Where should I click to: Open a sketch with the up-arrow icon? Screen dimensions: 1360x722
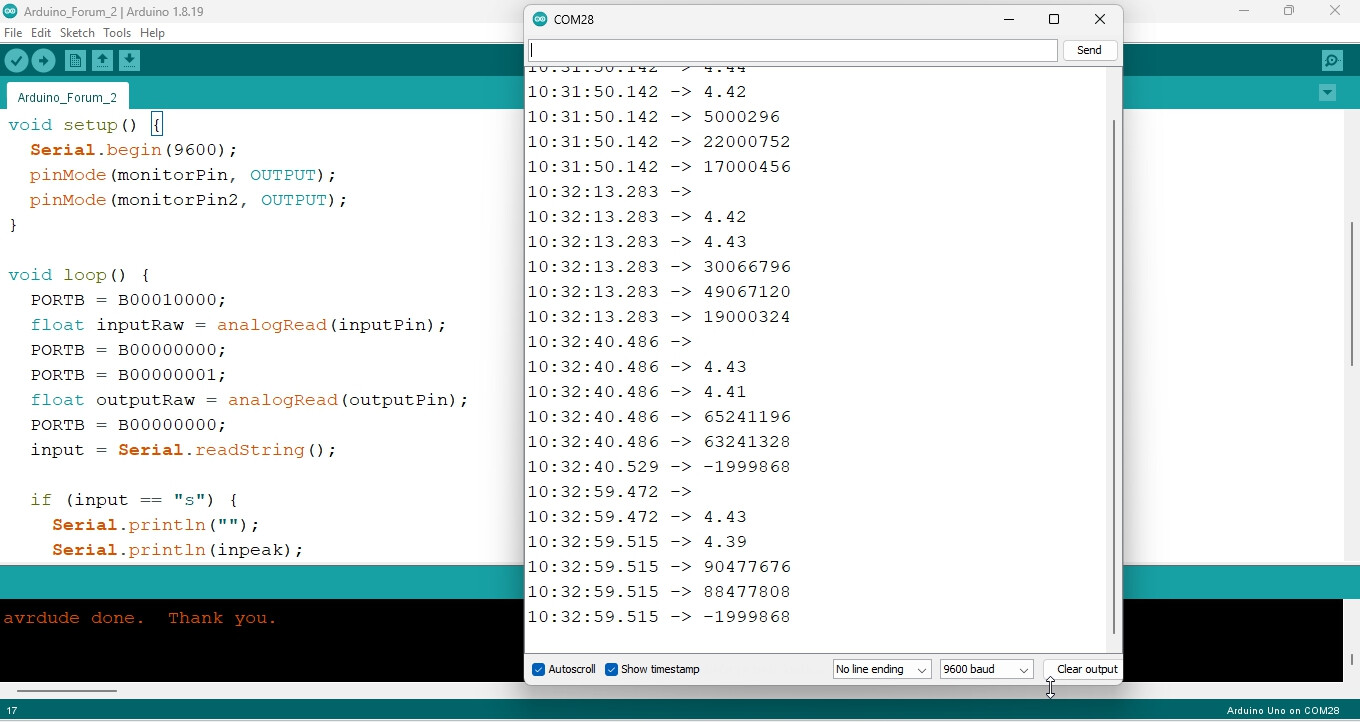[x=103, y=60]
